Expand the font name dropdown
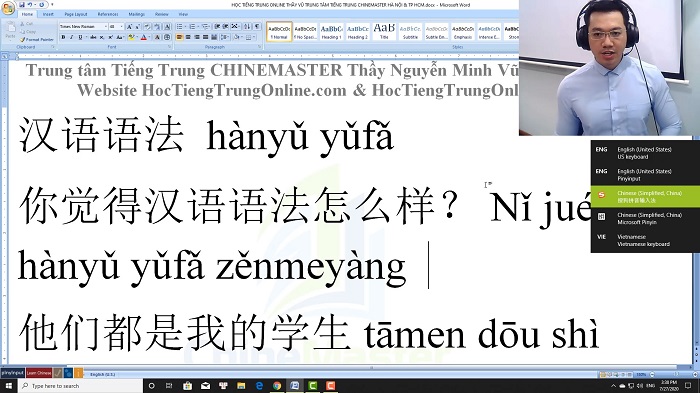 point(106,27)
